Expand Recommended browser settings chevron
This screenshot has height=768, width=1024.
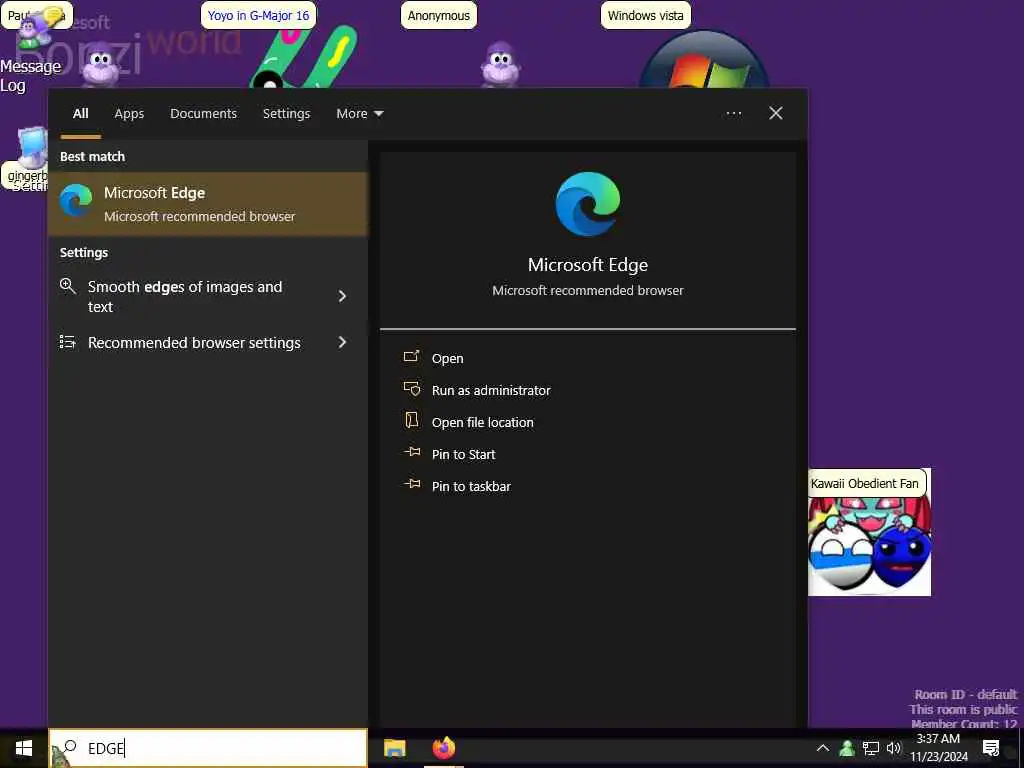342,342
